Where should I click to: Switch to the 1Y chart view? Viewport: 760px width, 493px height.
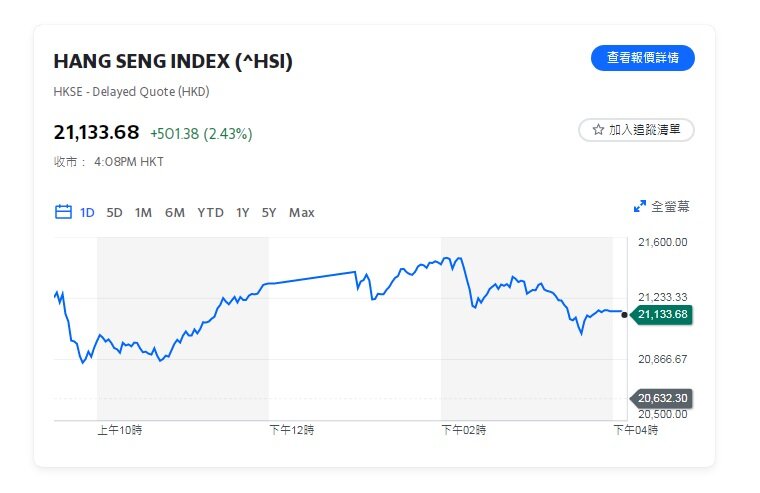[x=242, y=212]
